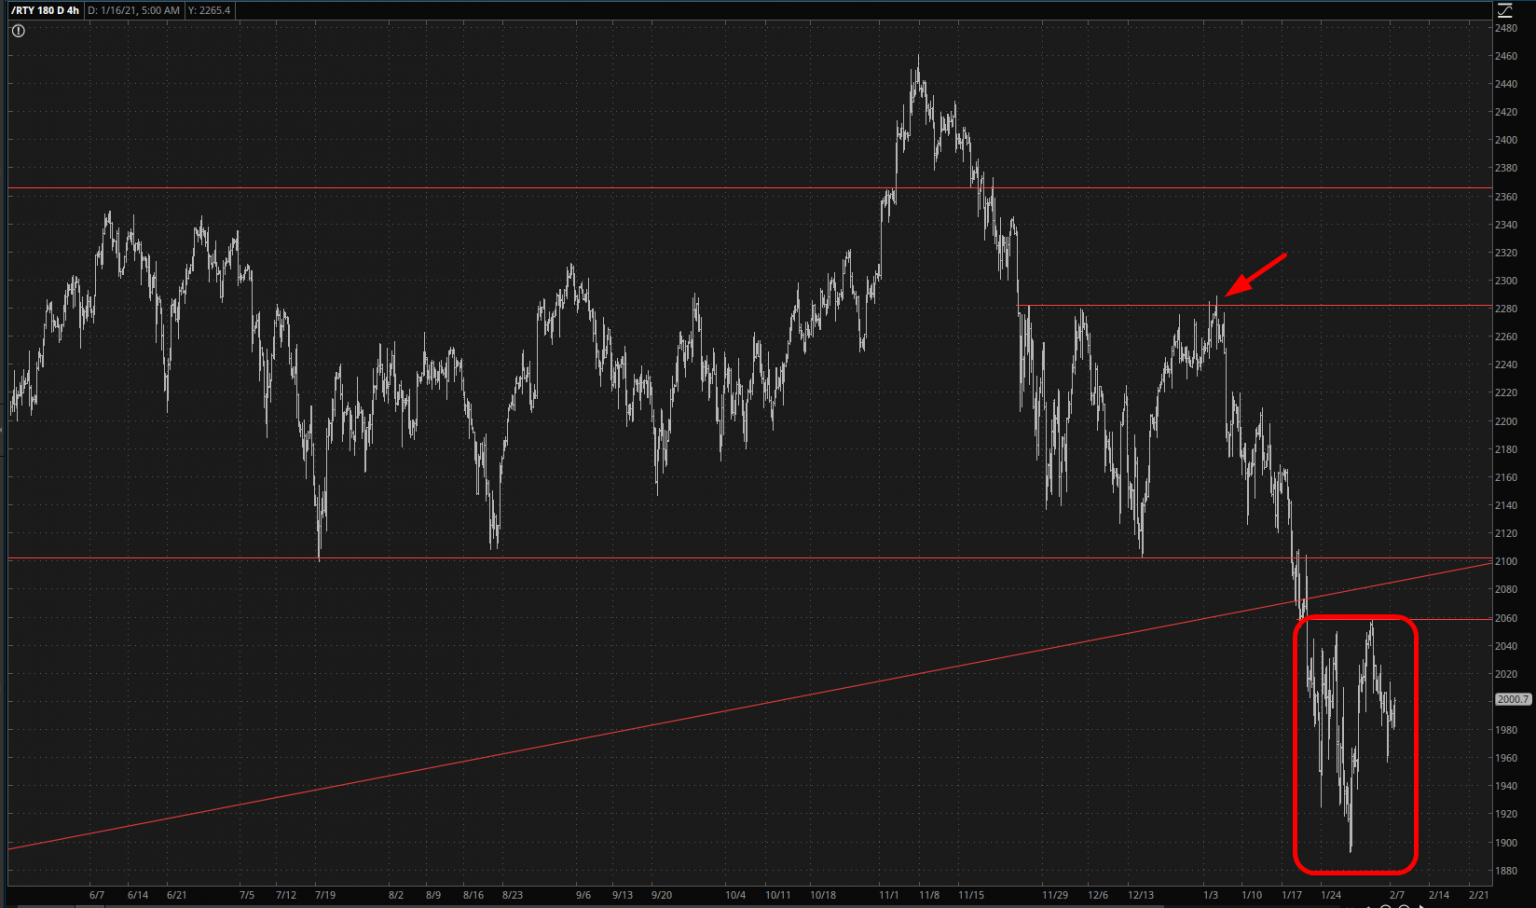Viewport: 1536px width, 908px height.
Task: Click the 11/8 date axis label
Action: coord(929,895)
